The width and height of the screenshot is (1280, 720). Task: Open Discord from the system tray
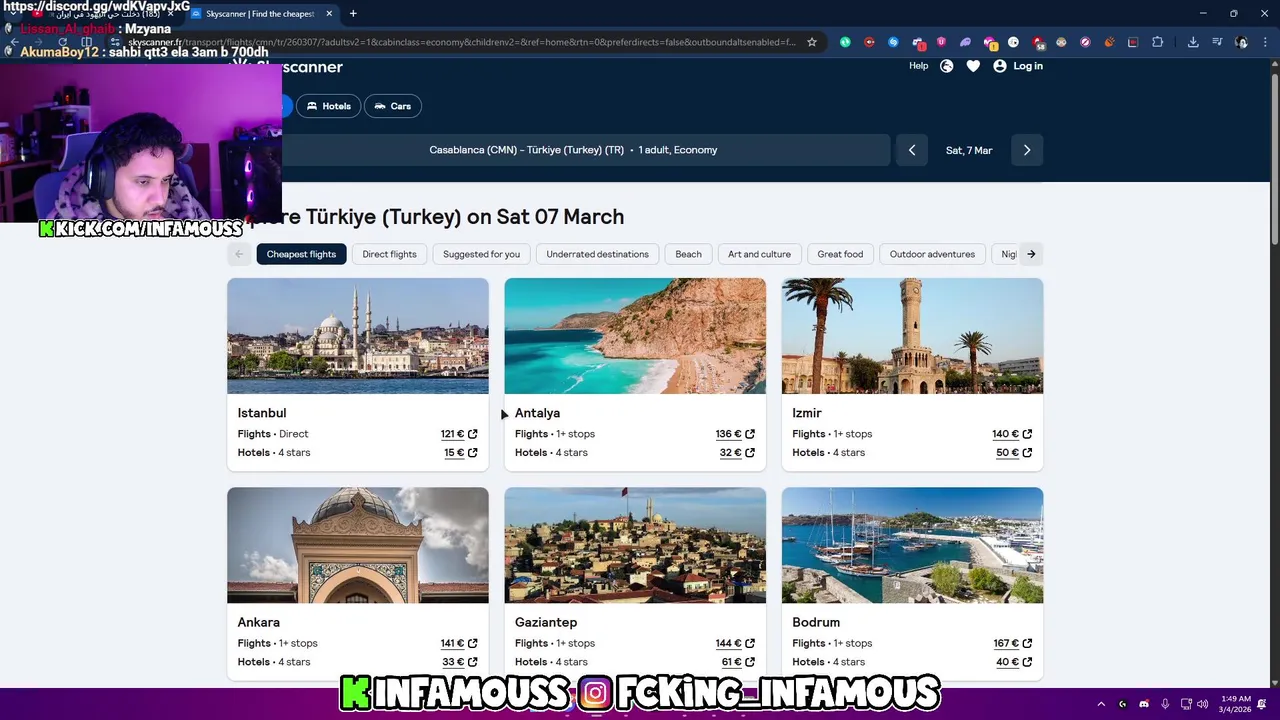1144,704
